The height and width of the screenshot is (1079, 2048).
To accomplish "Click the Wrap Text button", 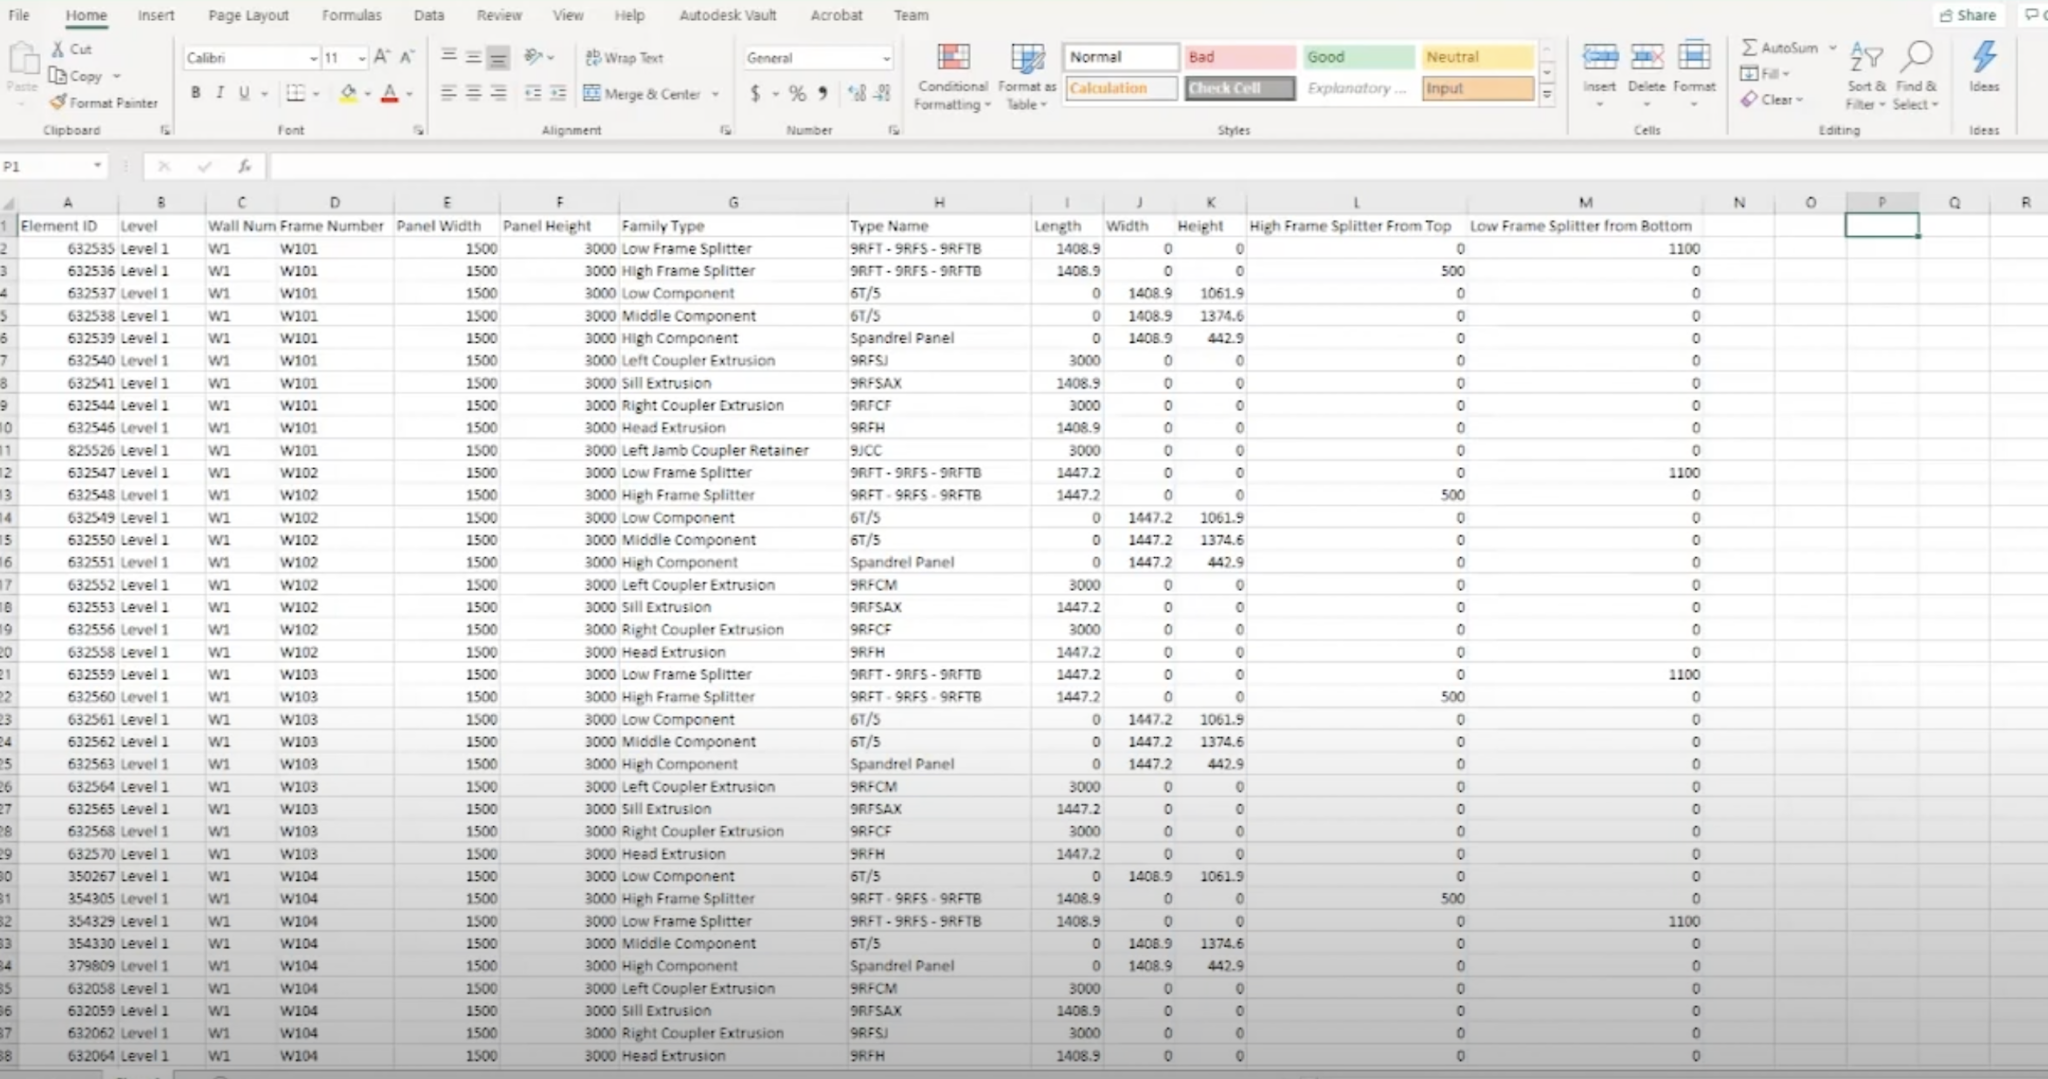I will point(624,57).
